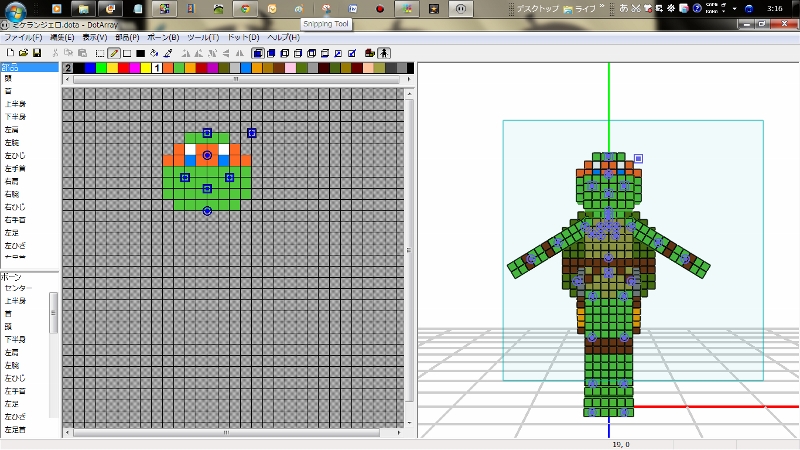
Task: Click palette scrollbar left arrow
Action: click(67, 79)
